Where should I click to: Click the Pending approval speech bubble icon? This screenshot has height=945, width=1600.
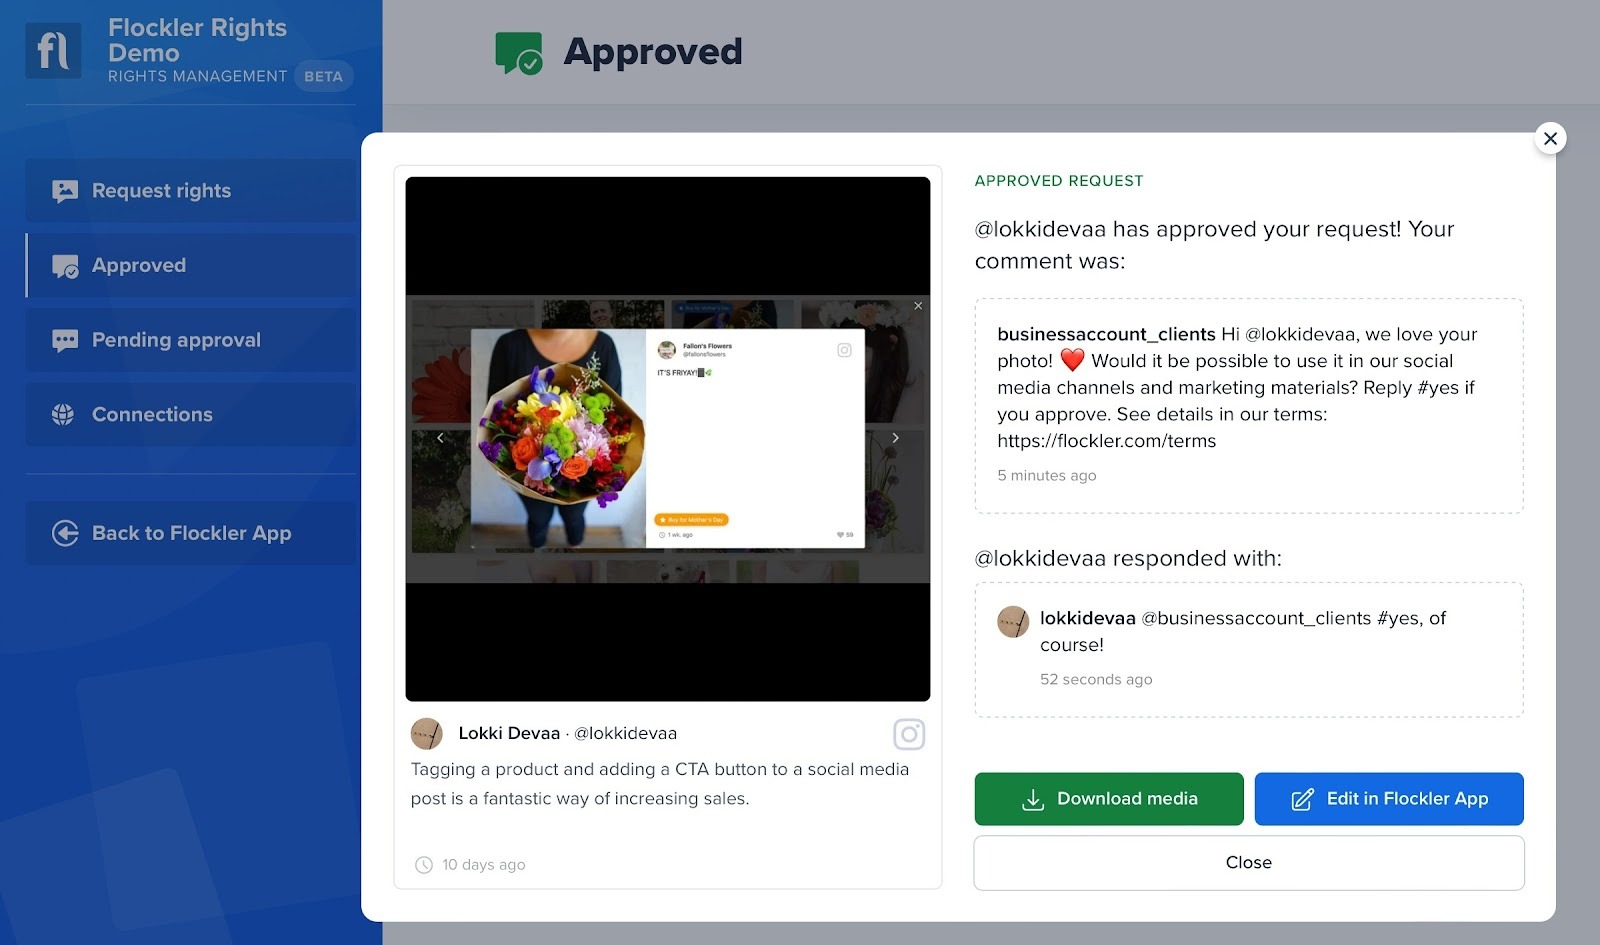[65, 341]
